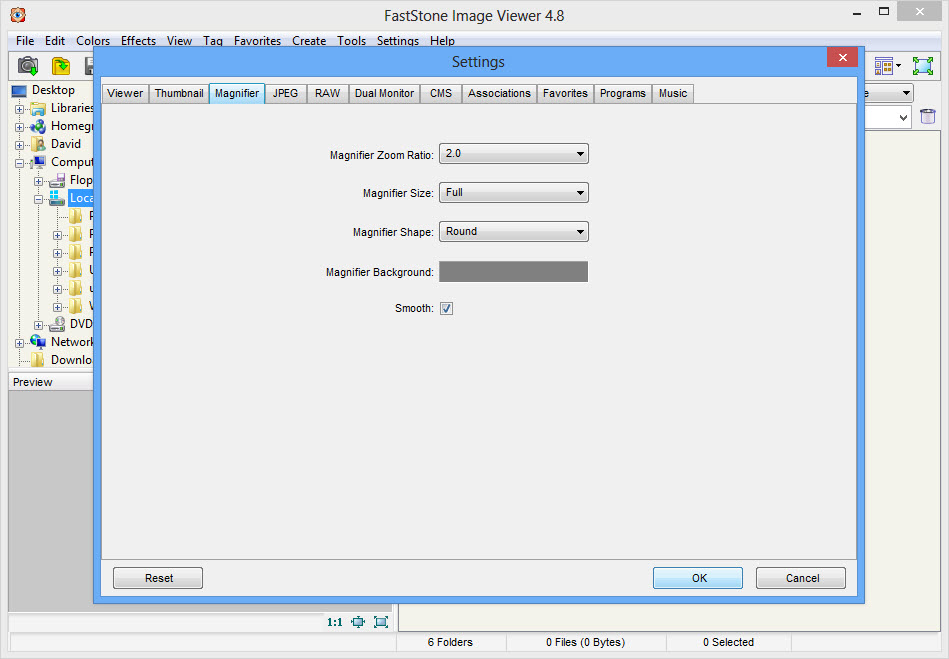Switch to the CMS tab
Screen dimensions: 949x659
coord(441,93)
